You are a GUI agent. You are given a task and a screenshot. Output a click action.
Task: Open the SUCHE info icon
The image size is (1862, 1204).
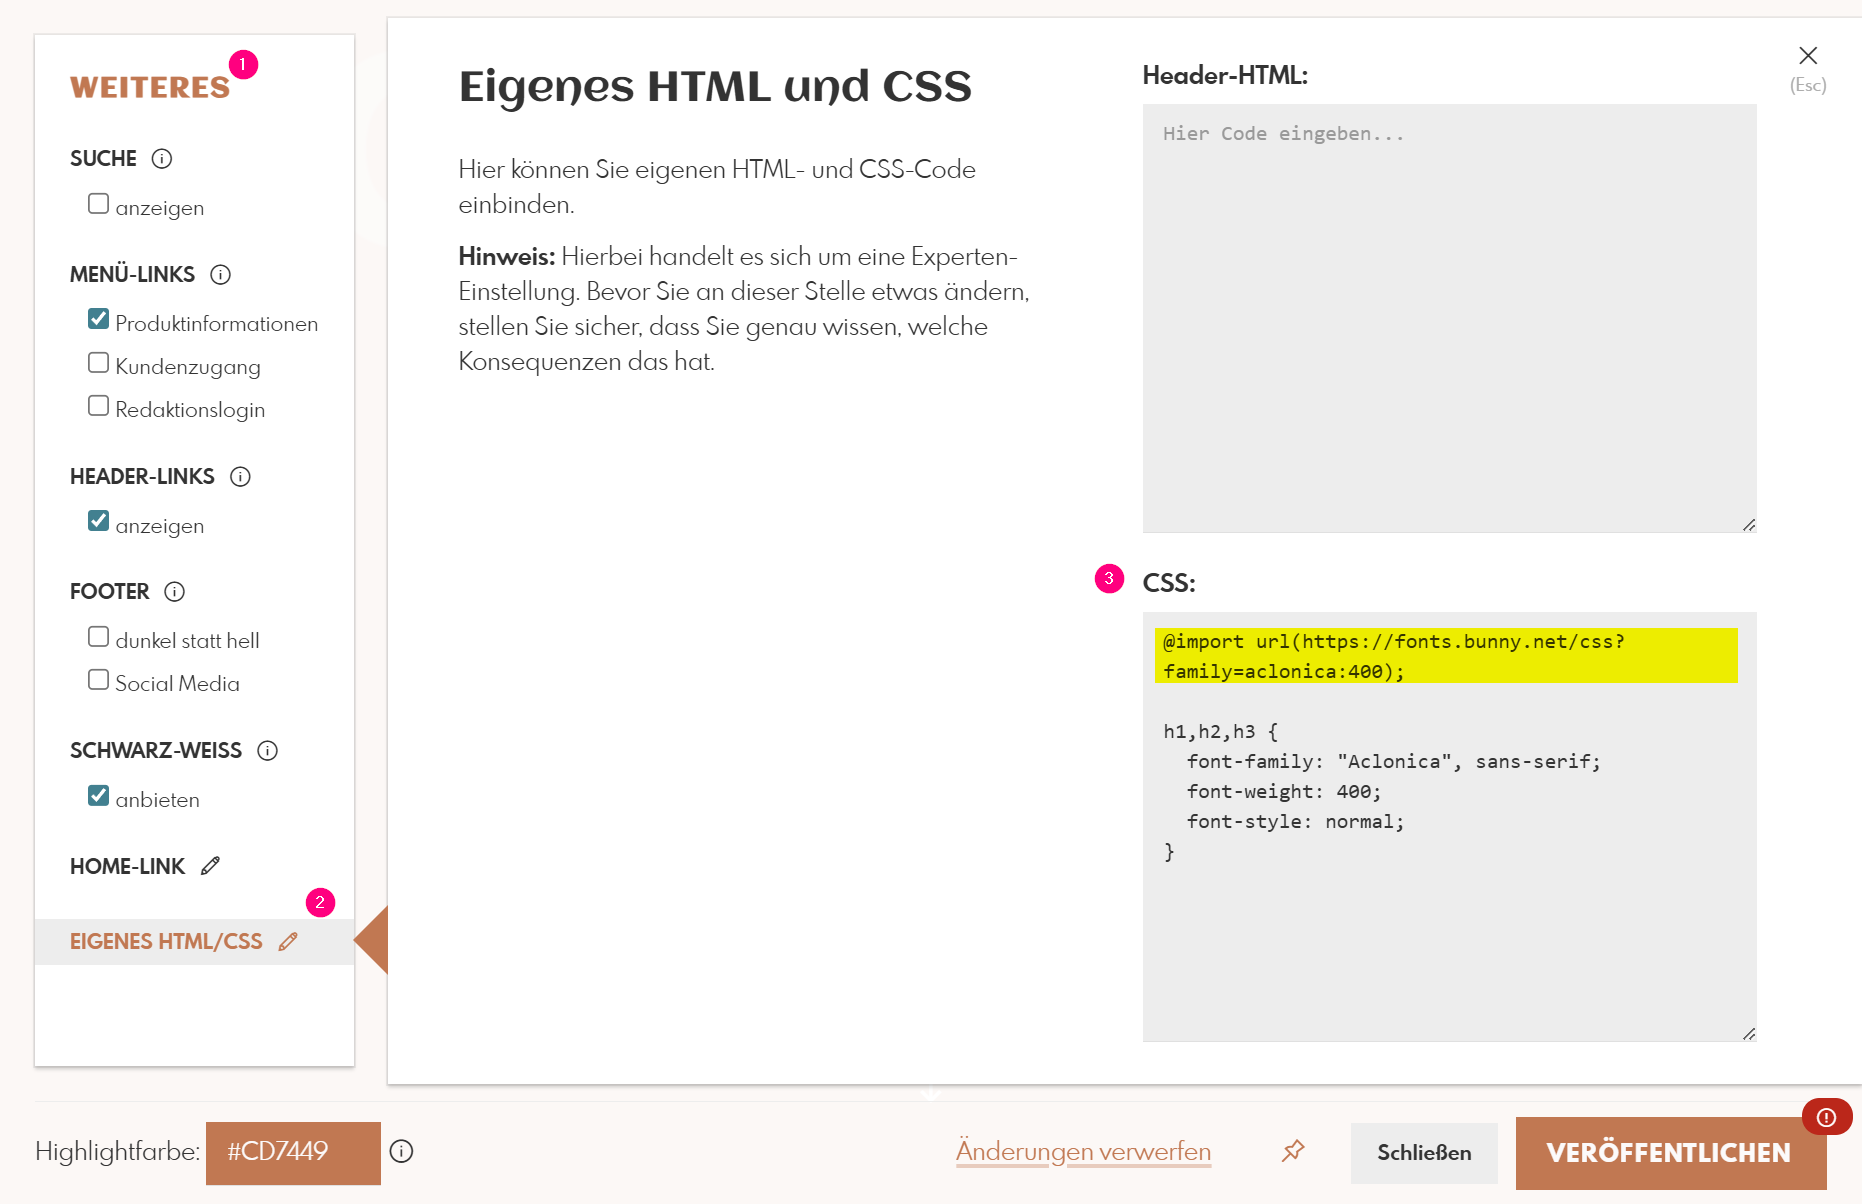(162, 159)
